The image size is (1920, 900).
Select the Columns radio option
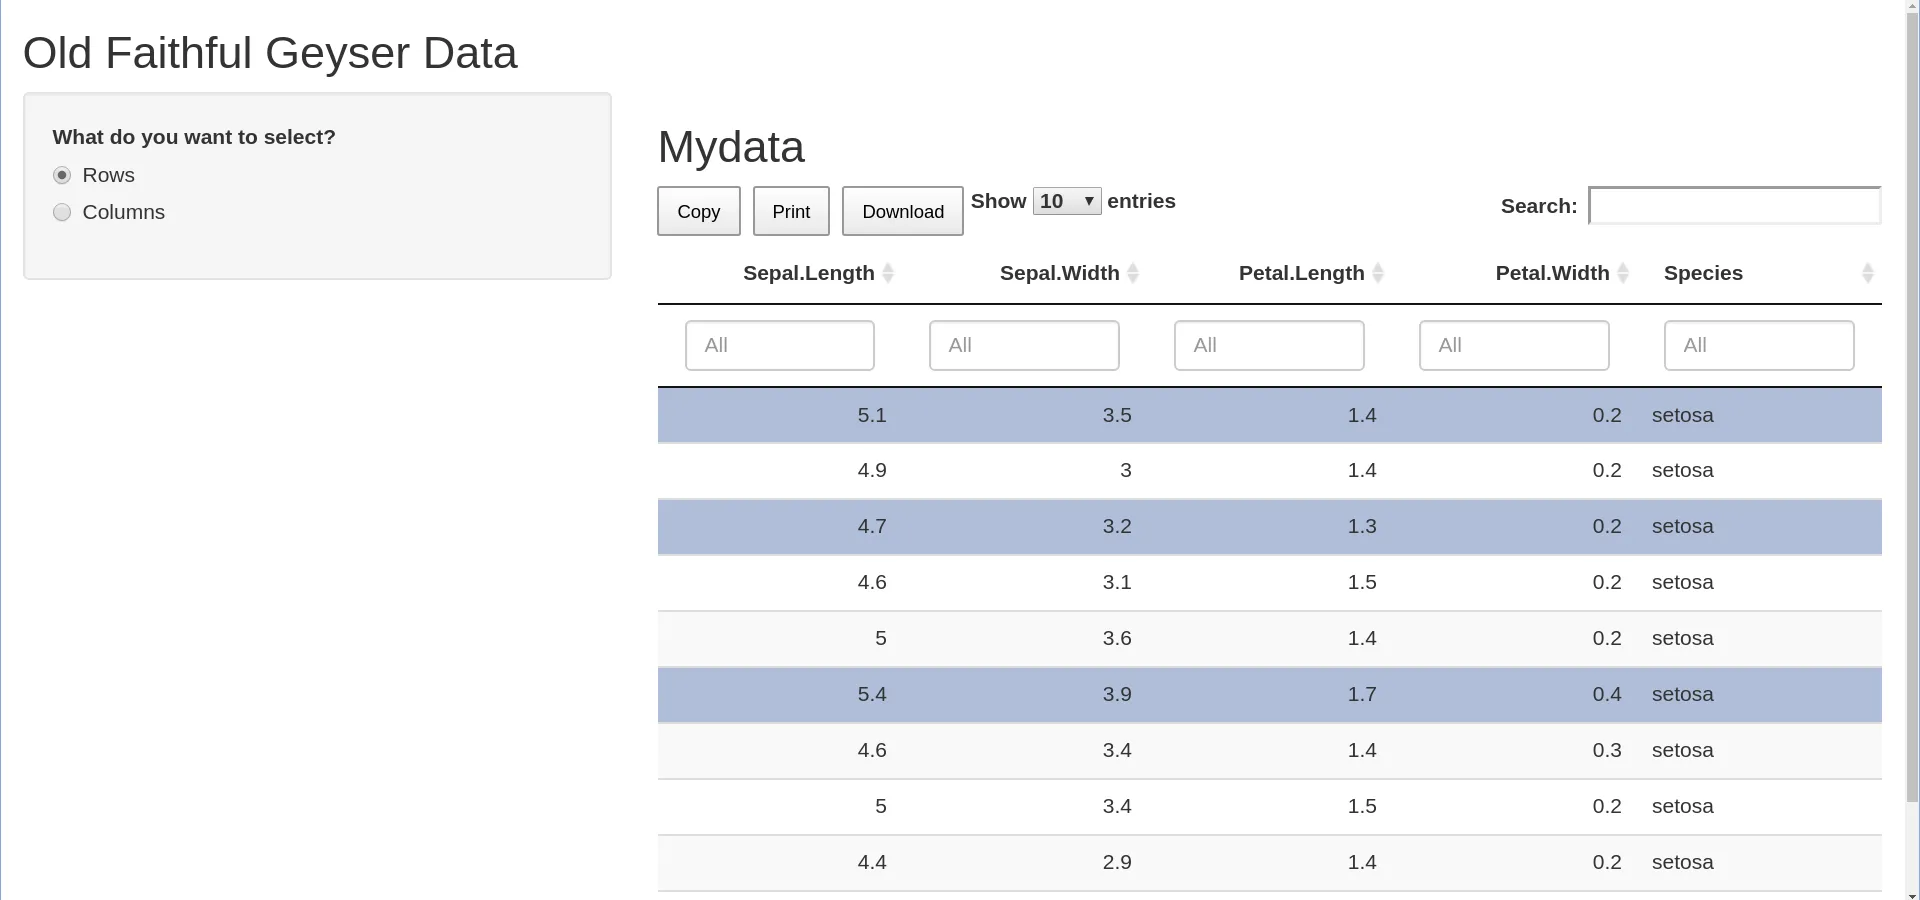62,212
